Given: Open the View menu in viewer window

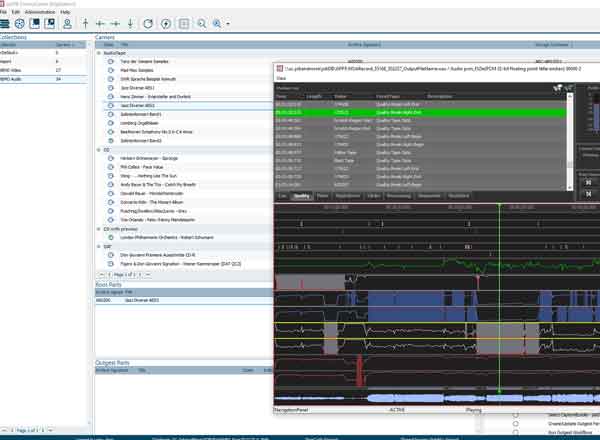Looking at the screenshot, I should pyautogui.click(x=281, y=78).
